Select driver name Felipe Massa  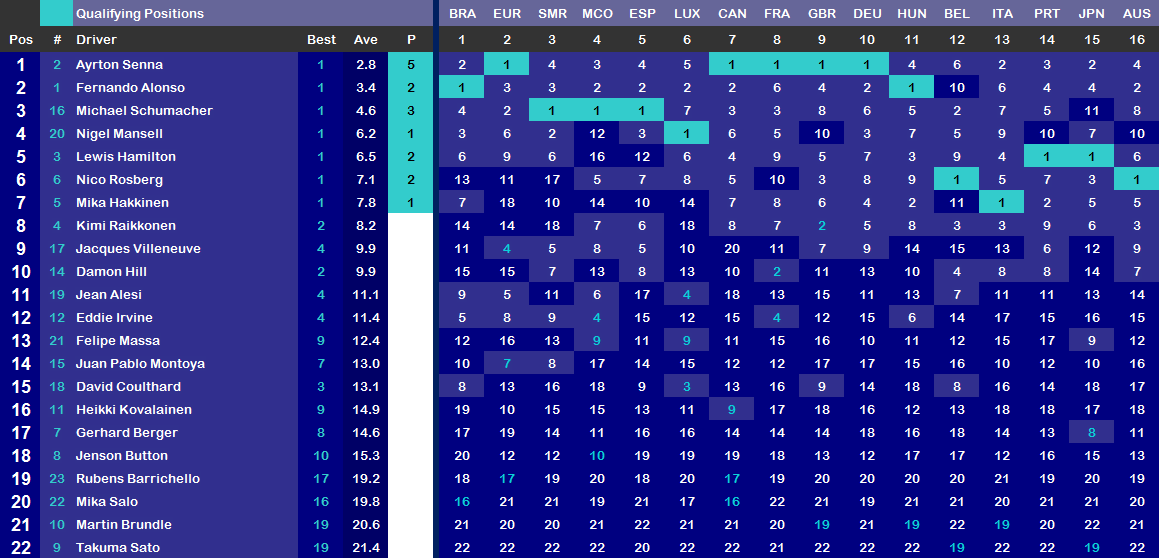(x=118, y=341)
